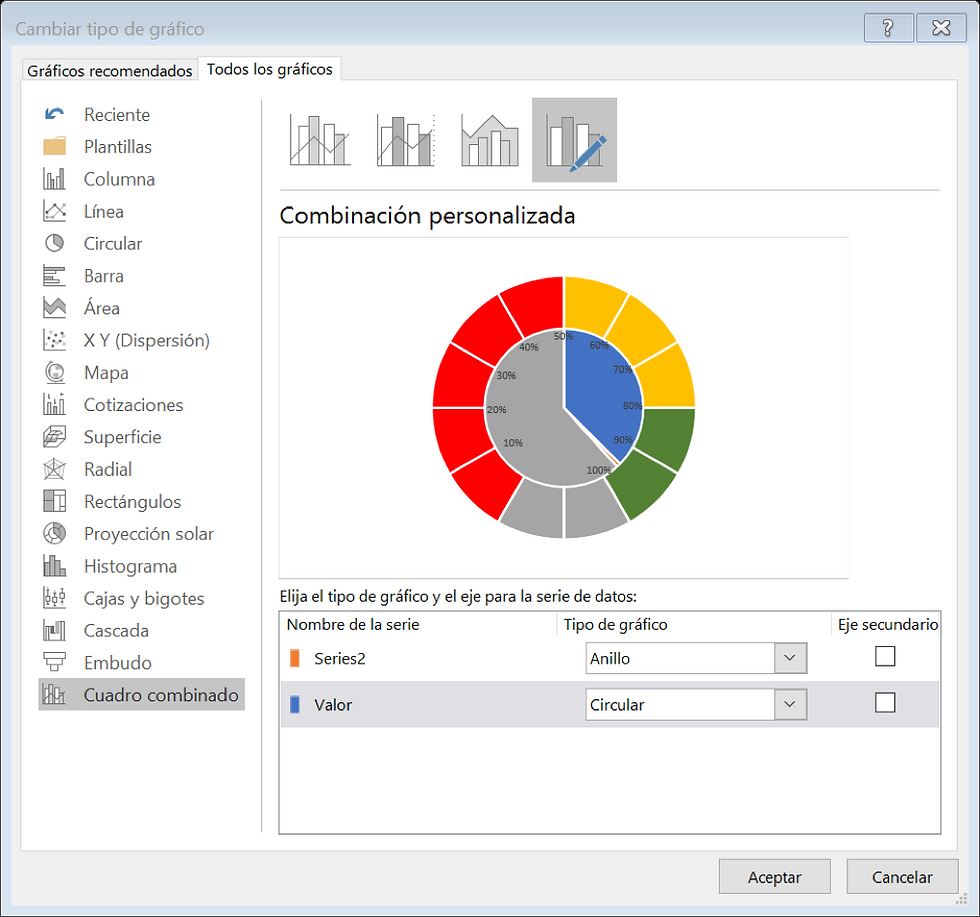Select the Histograma icon
Viewport: 980px width, 917px height.
tap(54, 566)
